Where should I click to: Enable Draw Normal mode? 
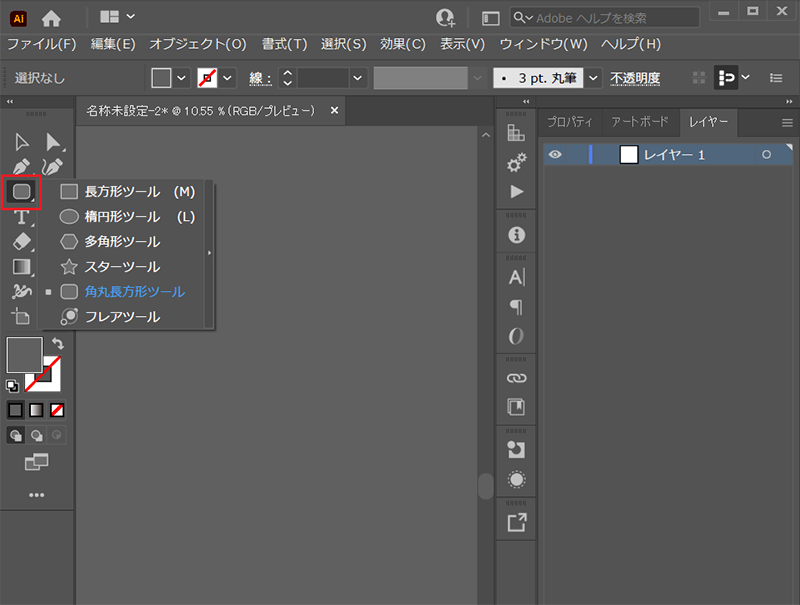(x=15, y=435)
